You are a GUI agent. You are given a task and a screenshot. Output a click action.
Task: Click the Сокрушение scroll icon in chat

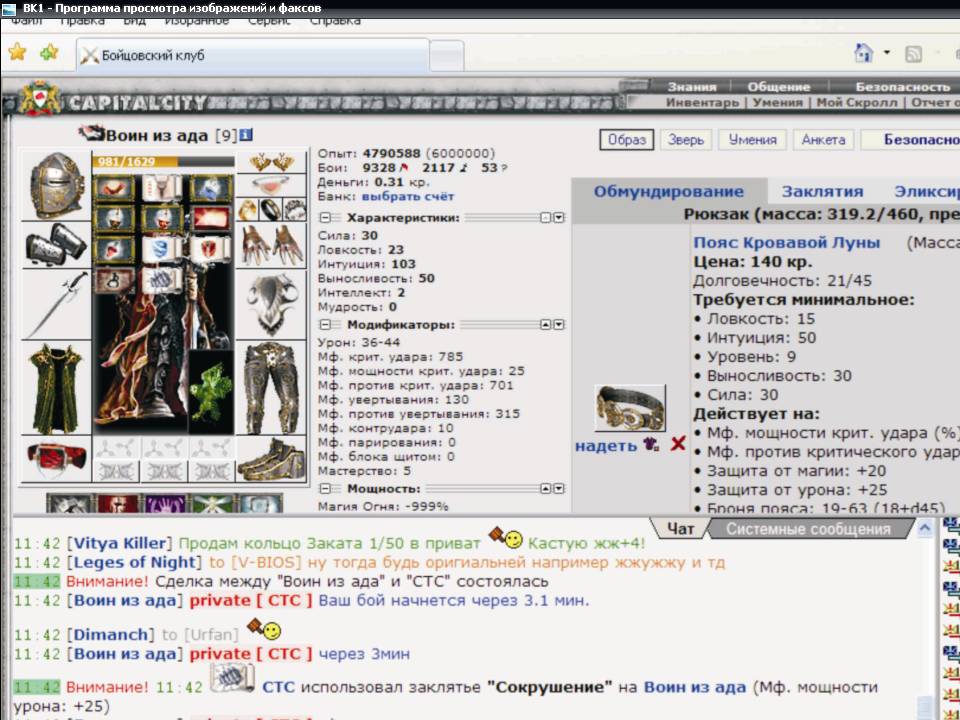click(x=232, y=679)
